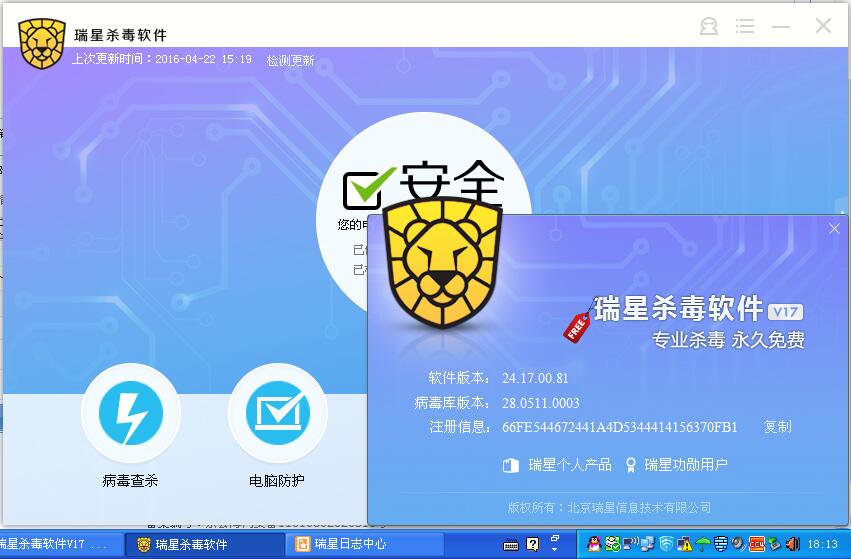
Task: Click the blue firewall shield tray icon
Action: coord(721,544)
